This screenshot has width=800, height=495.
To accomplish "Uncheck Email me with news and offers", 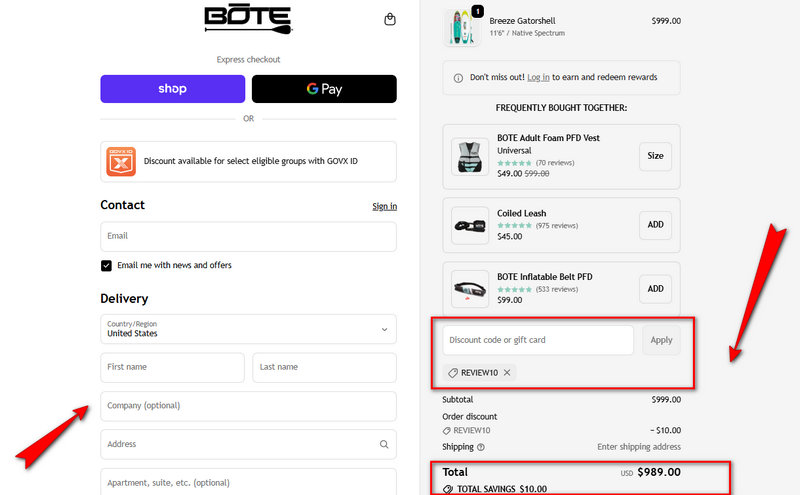I will point(106,265).
